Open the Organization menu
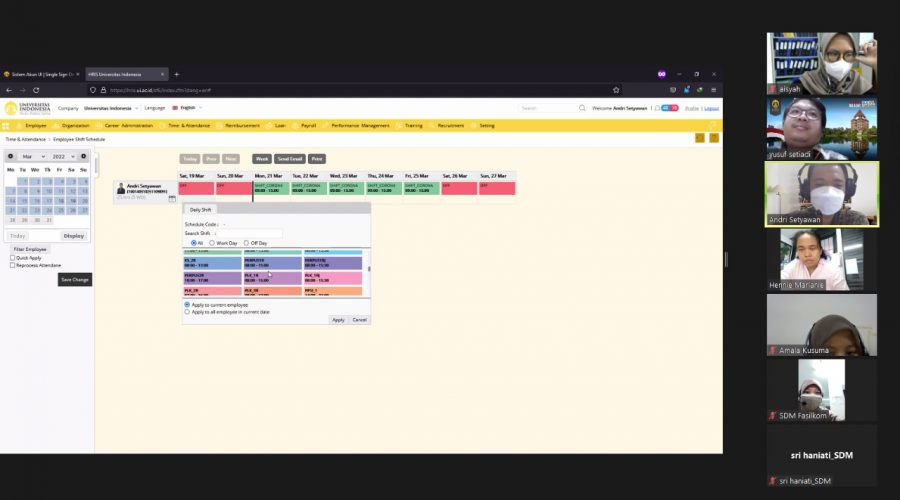 [75, 126]
